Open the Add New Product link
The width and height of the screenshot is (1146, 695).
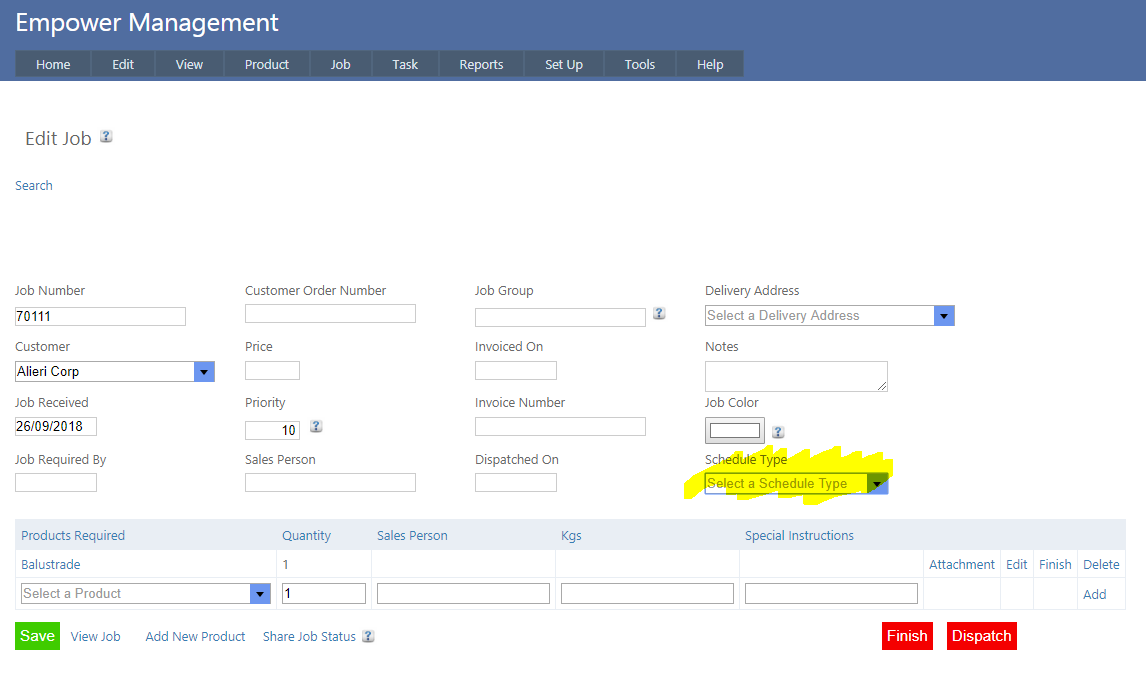(195, 636)
